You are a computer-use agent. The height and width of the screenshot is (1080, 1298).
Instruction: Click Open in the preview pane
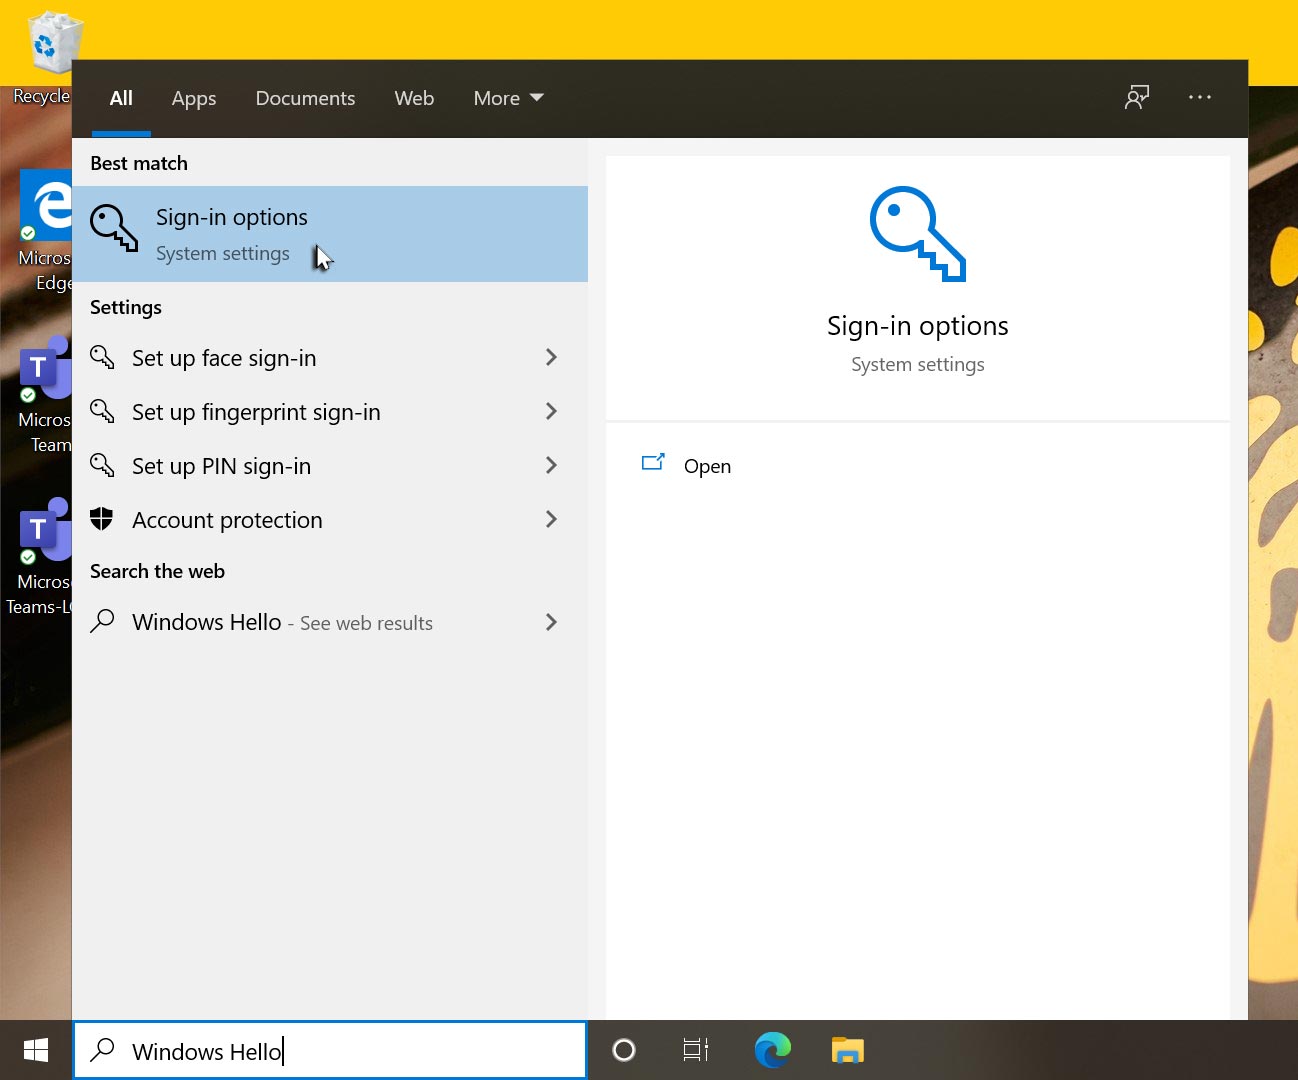(x=706, y=466)
